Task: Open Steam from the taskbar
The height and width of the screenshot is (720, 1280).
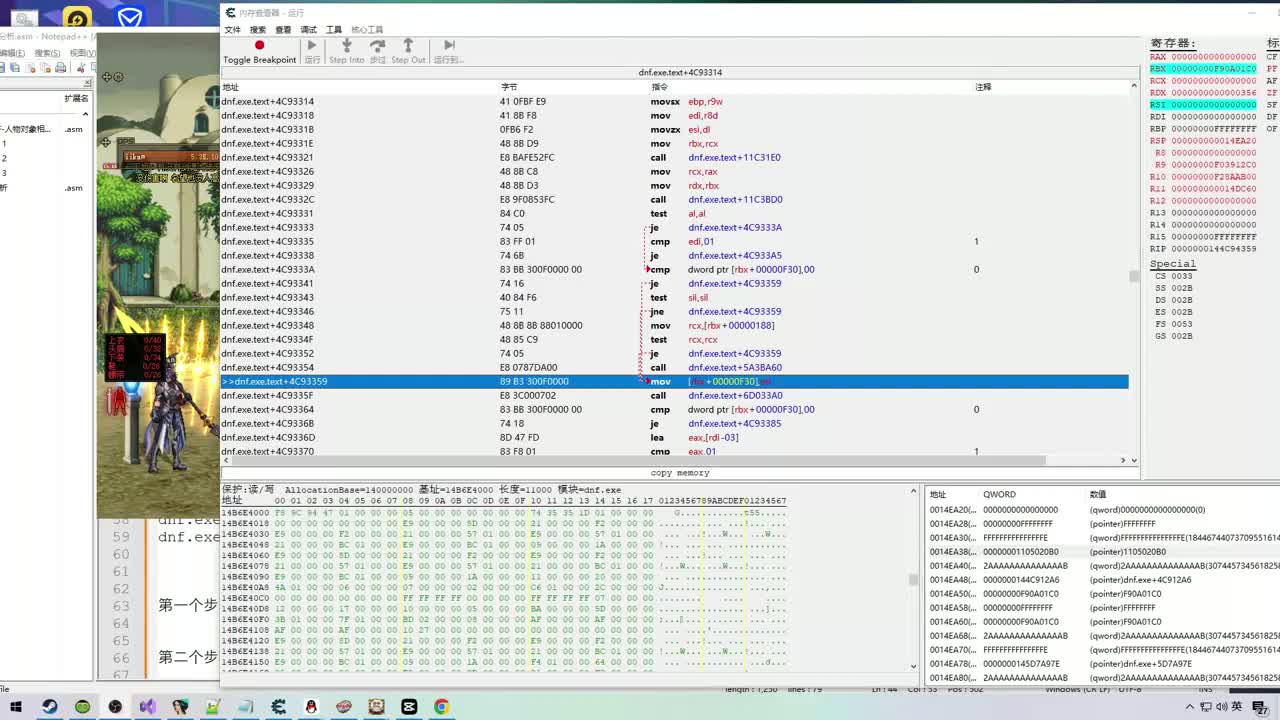Action: (49, 707)
